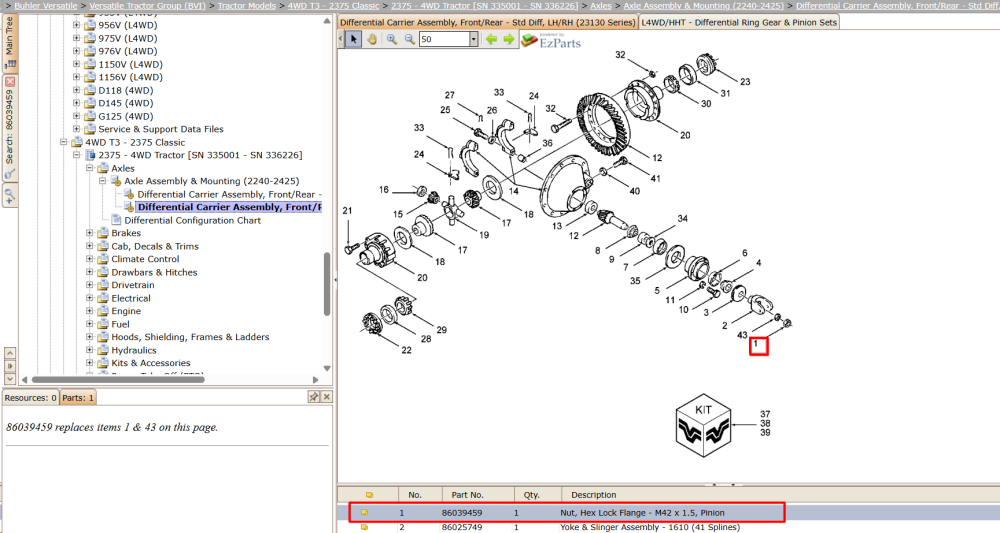Select Hoods, Shielding, Frames & Ladders item
This screenshot has height=533, width=1000.
point(190,337)
